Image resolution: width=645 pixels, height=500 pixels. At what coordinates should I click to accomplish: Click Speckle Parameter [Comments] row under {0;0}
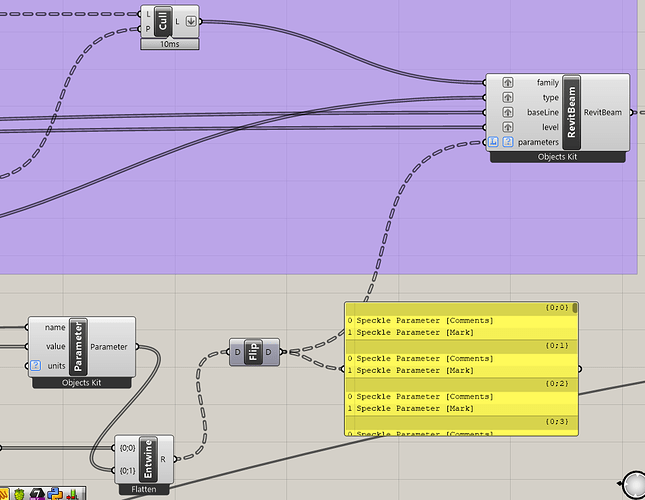click(459, 320)
